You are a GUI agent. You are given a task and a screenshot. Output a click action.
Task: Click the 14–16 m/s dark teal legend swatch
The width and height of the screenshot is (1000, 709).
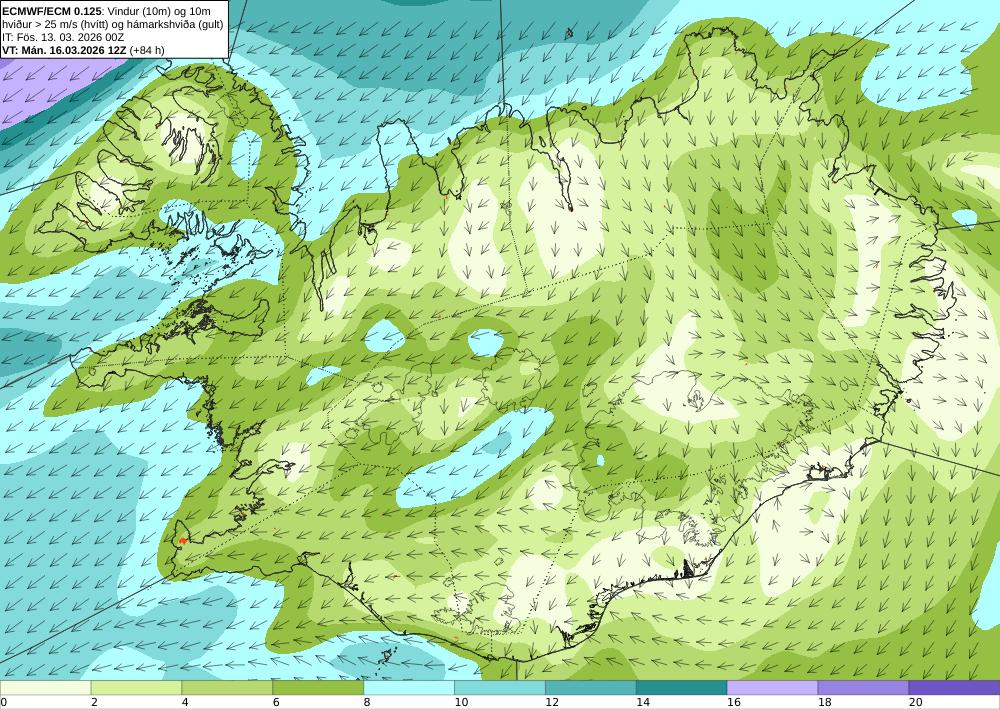point(681,687)
